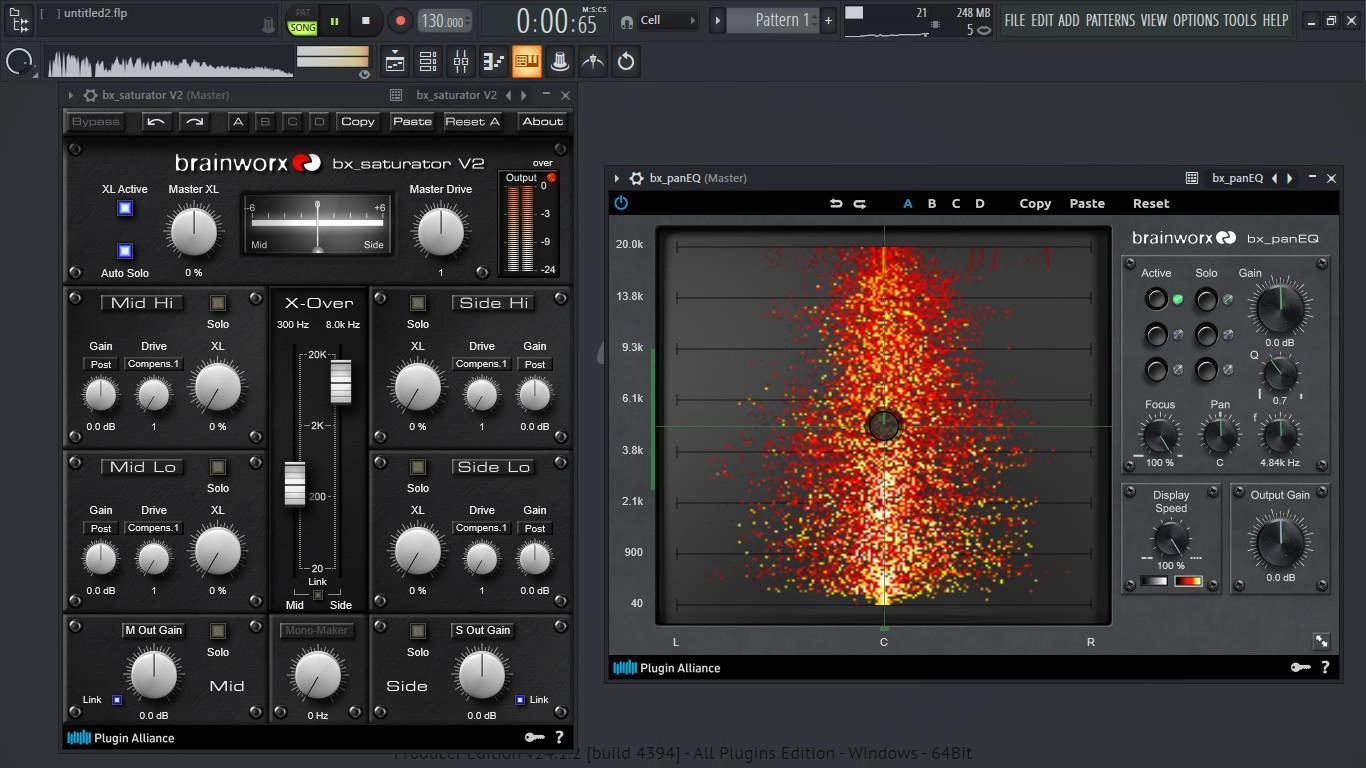Click the undo arrow in bx_saturator V2

pyautogui.click(x=156, y=121)
